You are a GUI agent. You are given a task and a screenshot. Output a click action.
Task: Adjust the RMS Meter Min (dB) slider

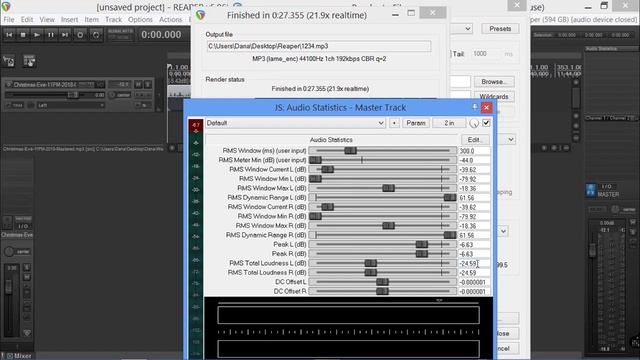click(383, 160)
